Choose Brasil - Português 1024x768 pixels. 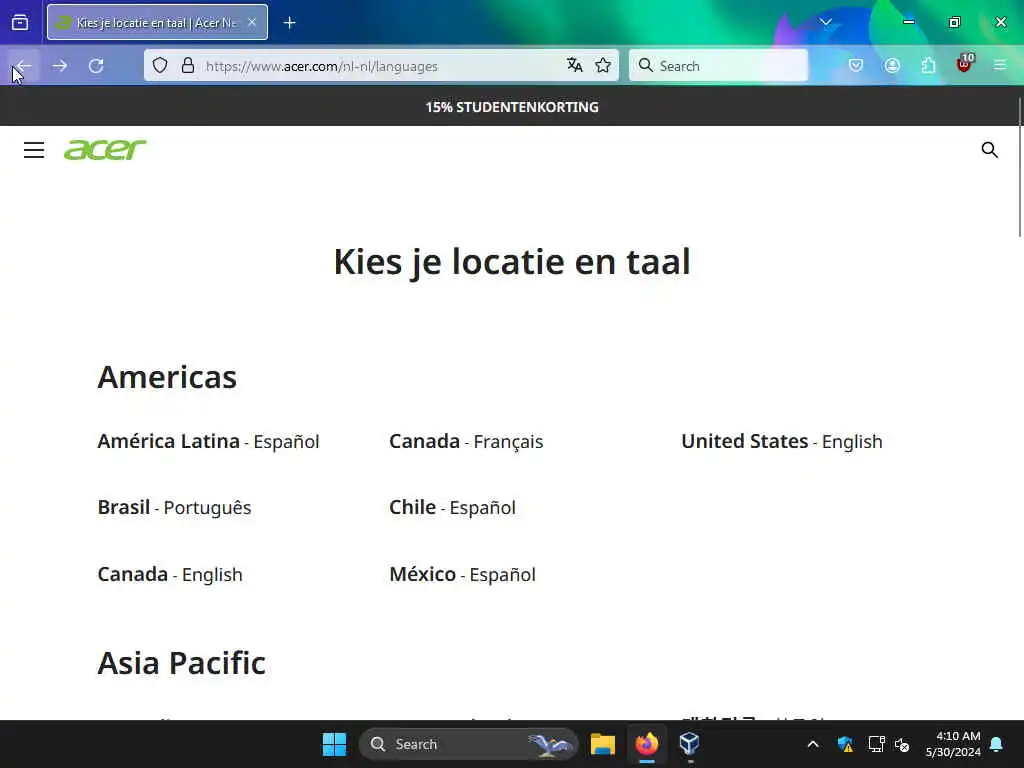tap(174, 507)
